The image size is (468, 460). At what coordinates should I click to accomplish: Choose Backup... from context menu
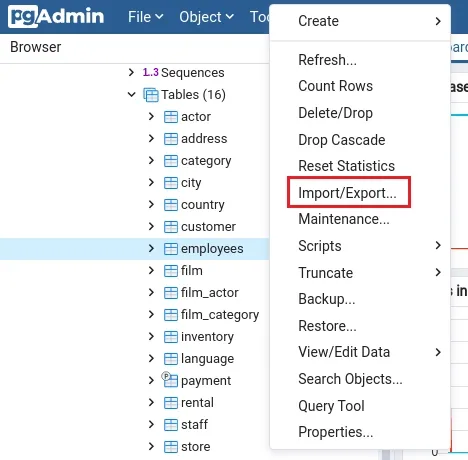tap(360, 299)
